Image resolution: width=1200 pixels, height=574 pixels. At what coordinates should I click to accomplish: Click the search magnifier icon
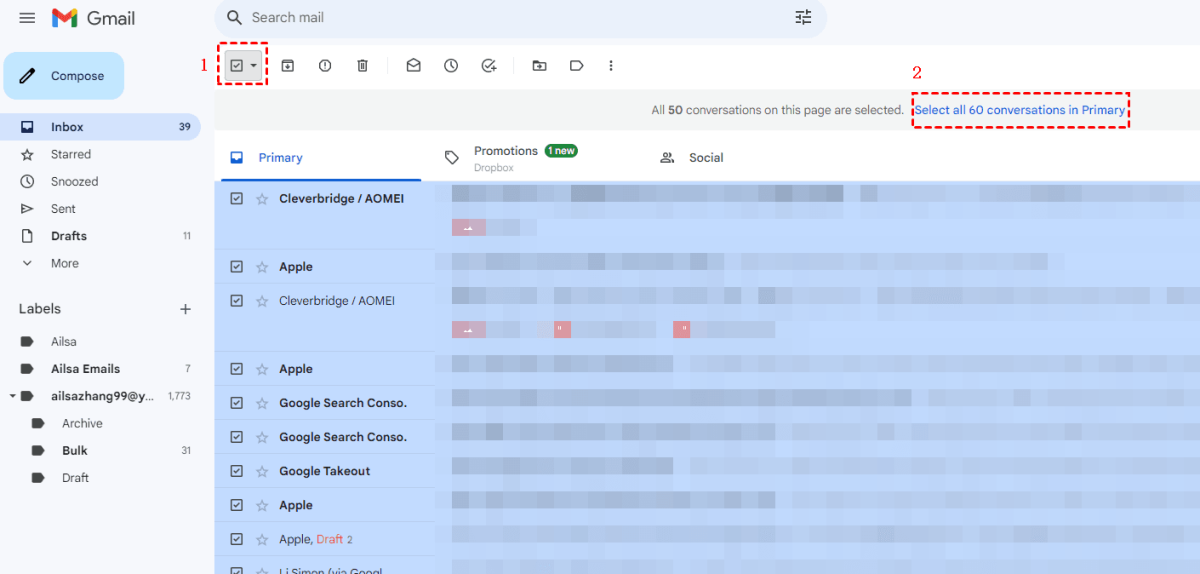(235, 18)
